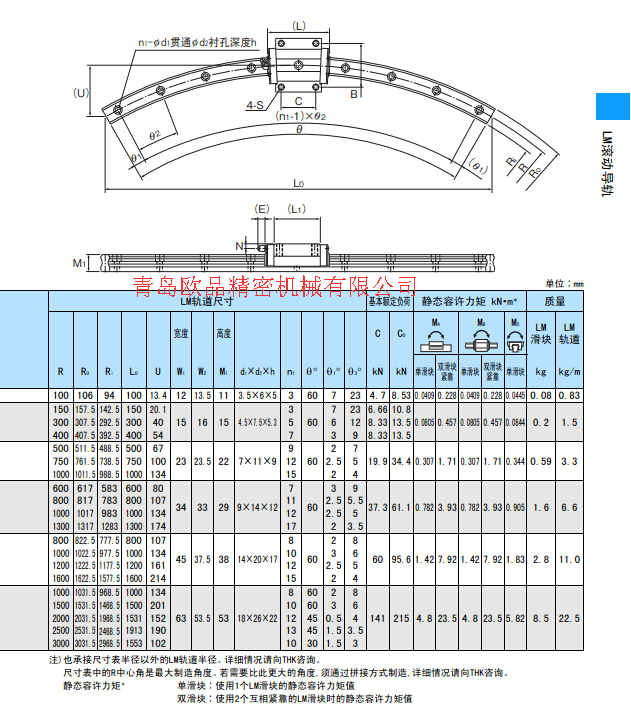Image resolution: width=631 pixels, height=715 pixels.
Task: Click the LM block in top-view drawing
Action: [299, 65]
